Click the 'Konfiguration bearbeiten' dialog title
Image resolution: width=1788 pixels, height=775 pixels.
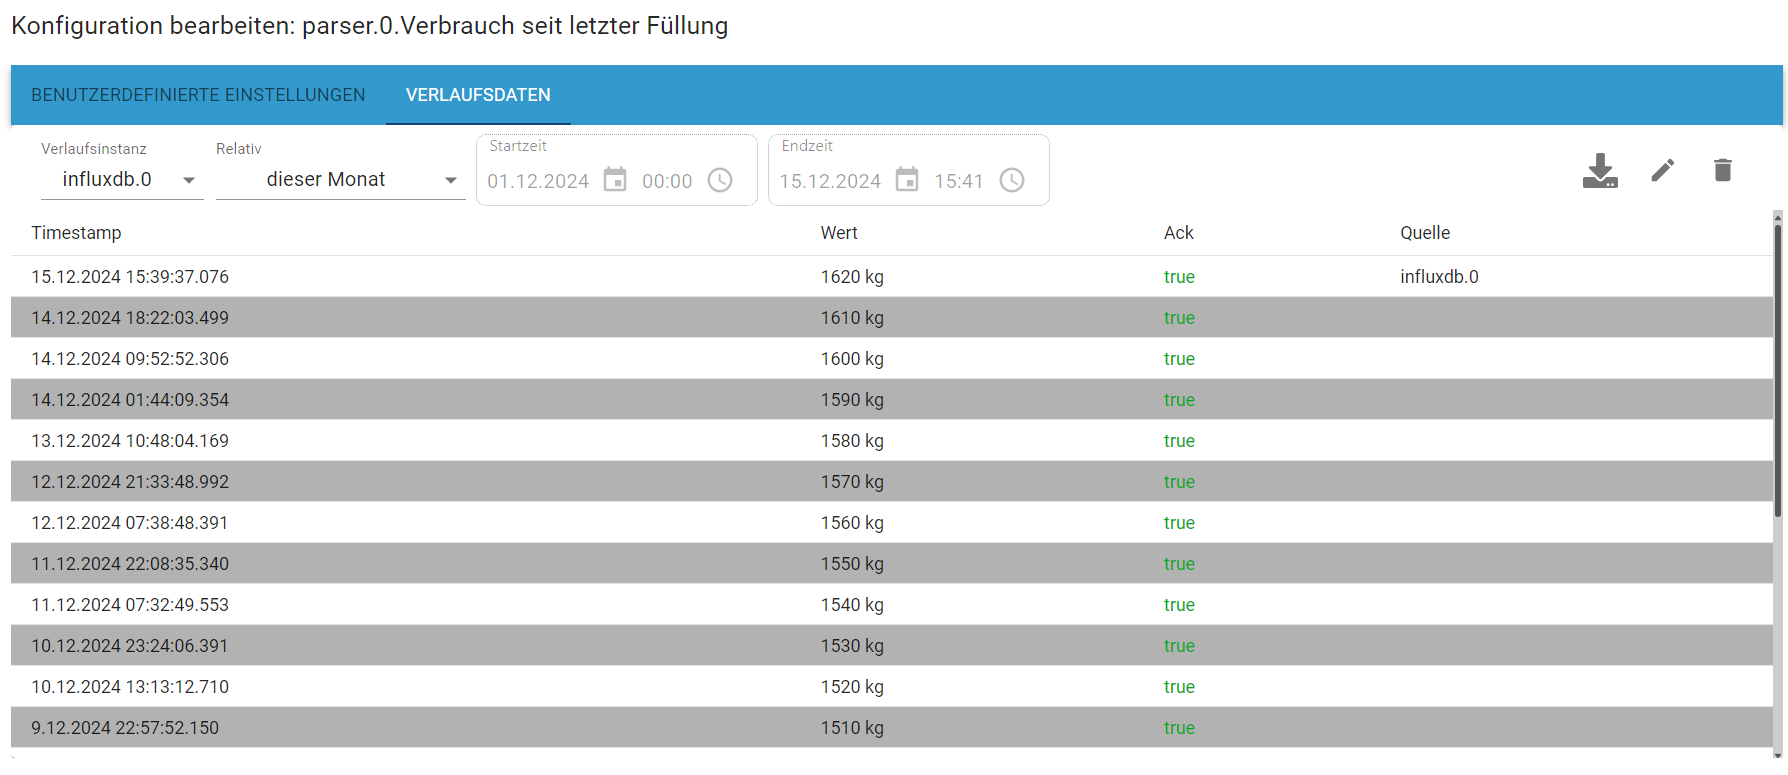pos(370,26)
